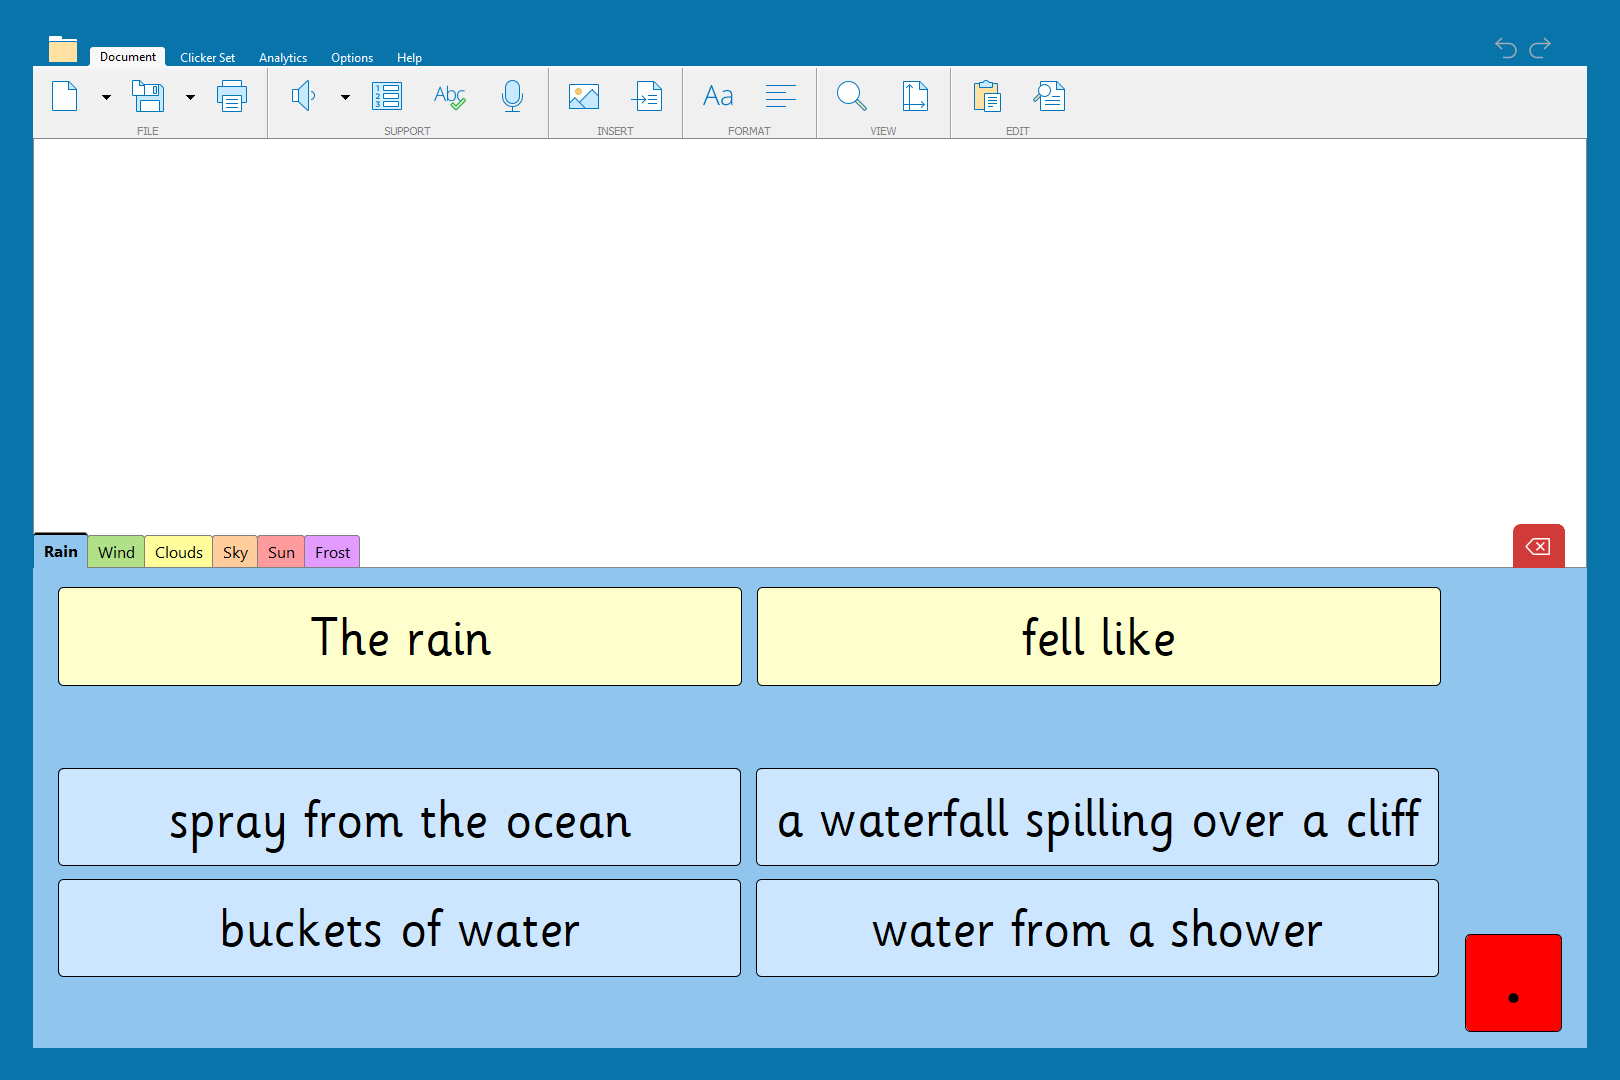Click the speaker Speak icon
Screen dimensions: 1620x1080
pyautogui.click(x=304, y=97)
